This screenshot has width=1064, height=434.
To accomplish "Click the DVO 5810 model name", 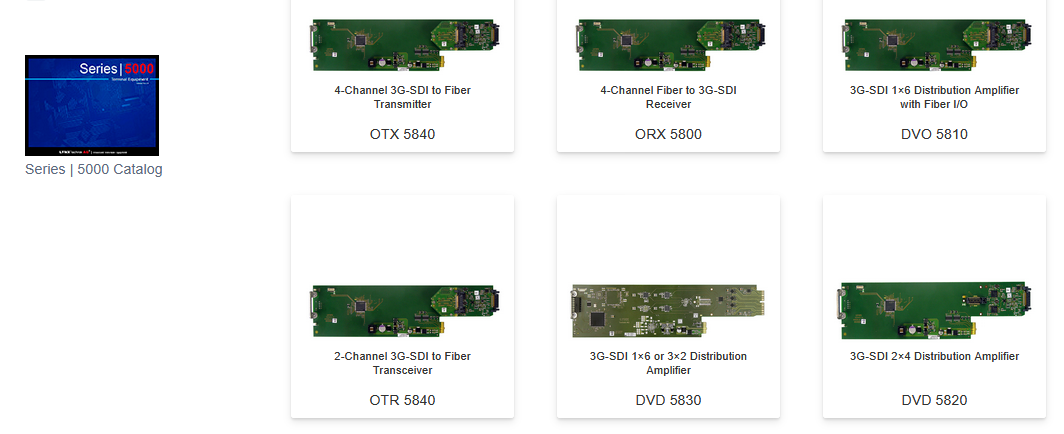I will tap(934, 134).
